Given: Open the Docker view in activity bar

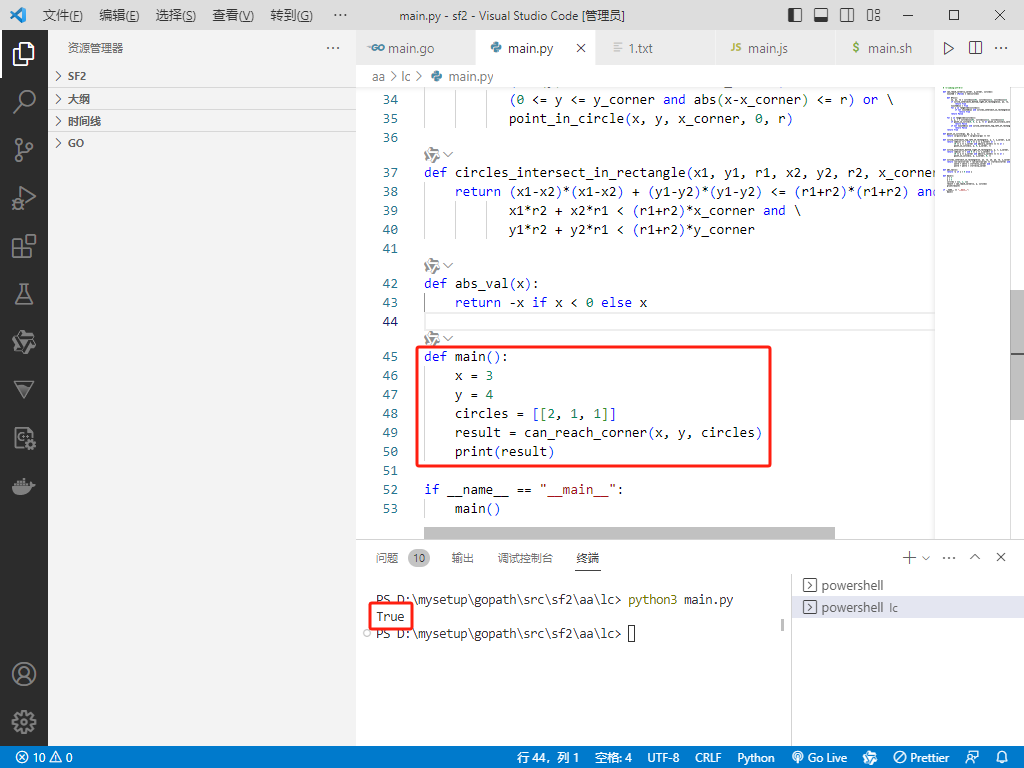Looking at the screenshot, I should pos(24,487).
